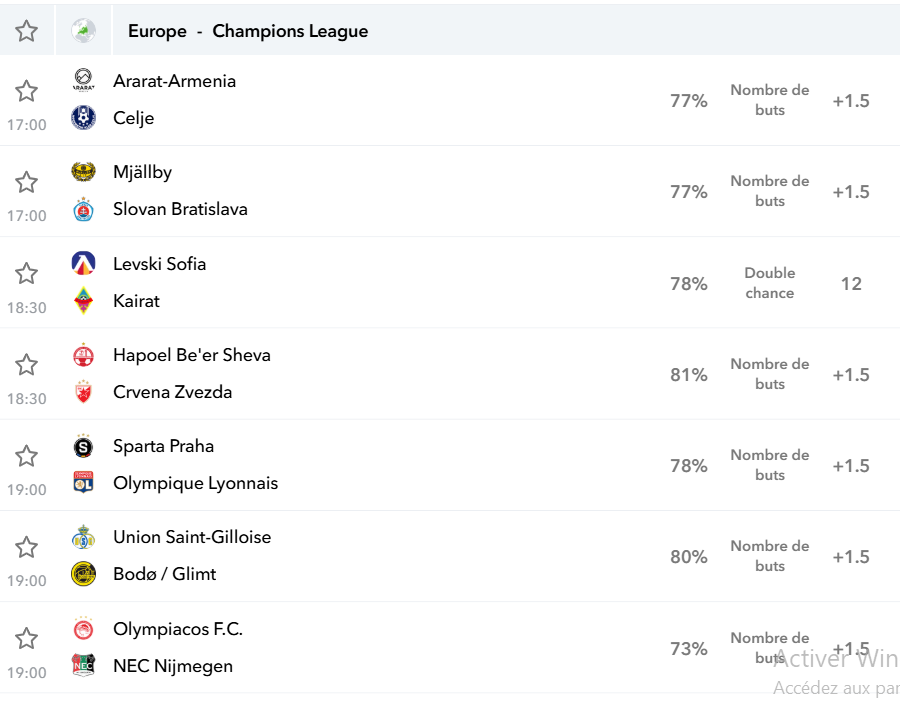Click the Levski Sofia club logo
Screen dimensions: 900x703
pos(83,263)
